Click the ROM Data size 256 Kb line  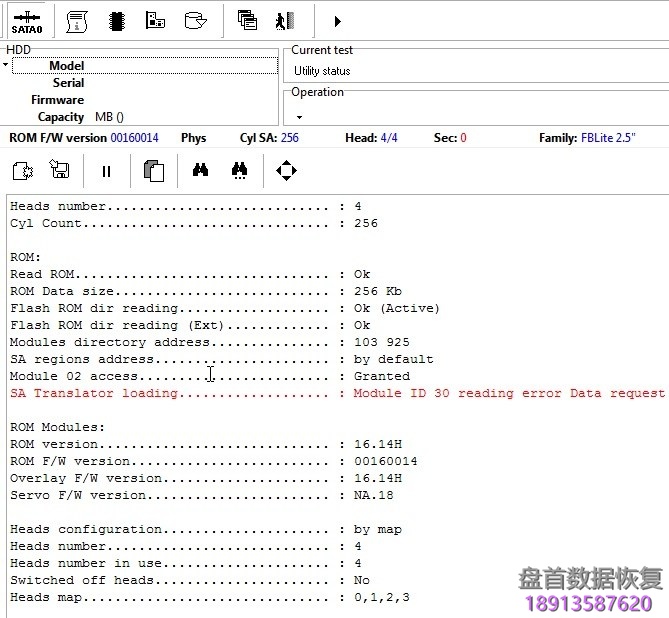click(206, 291)
